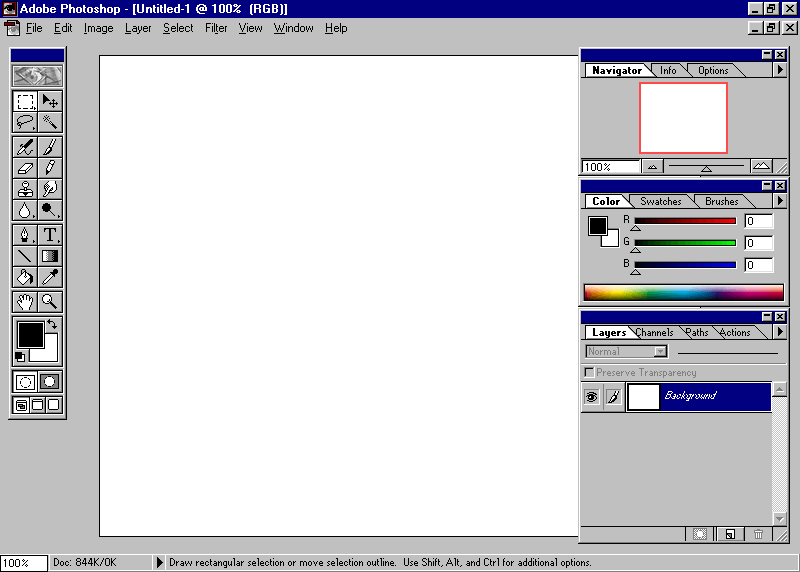Choose standard window screen mode
This screenshot has width=800, height=572.
[21, 405]
